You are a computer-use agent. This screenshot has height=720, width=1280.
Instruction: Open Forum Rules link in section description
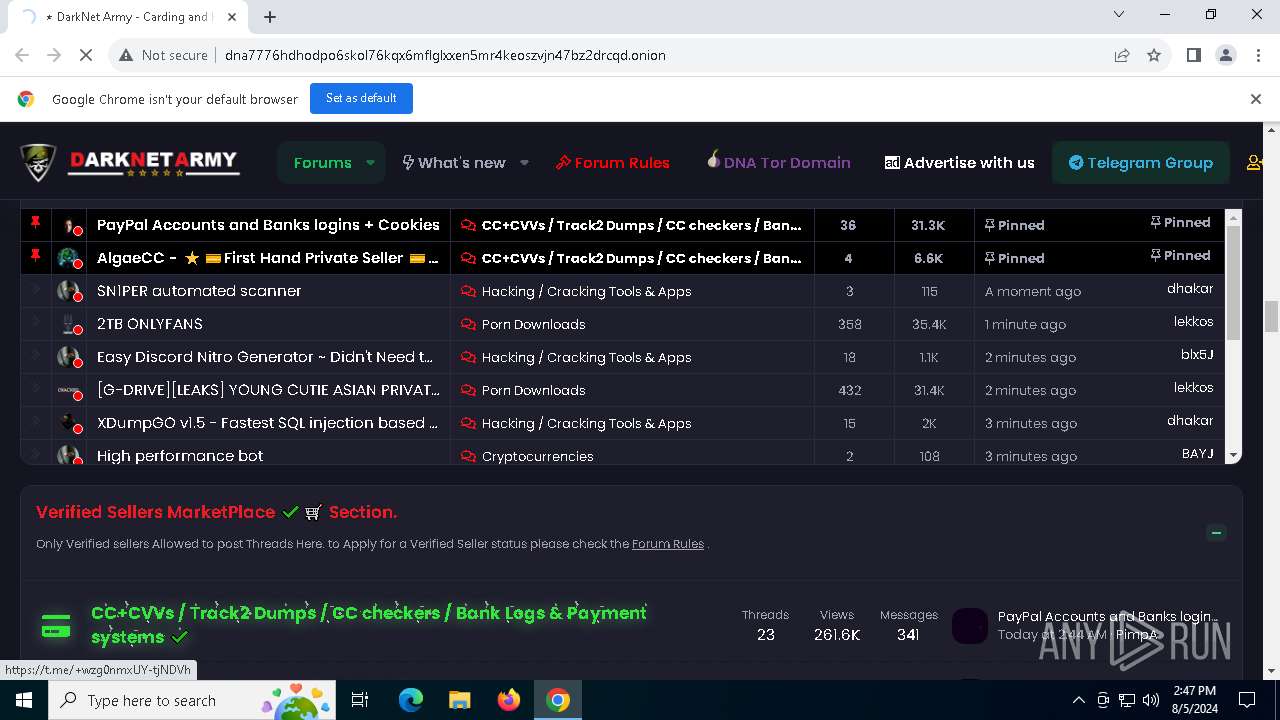click(668, 544)
